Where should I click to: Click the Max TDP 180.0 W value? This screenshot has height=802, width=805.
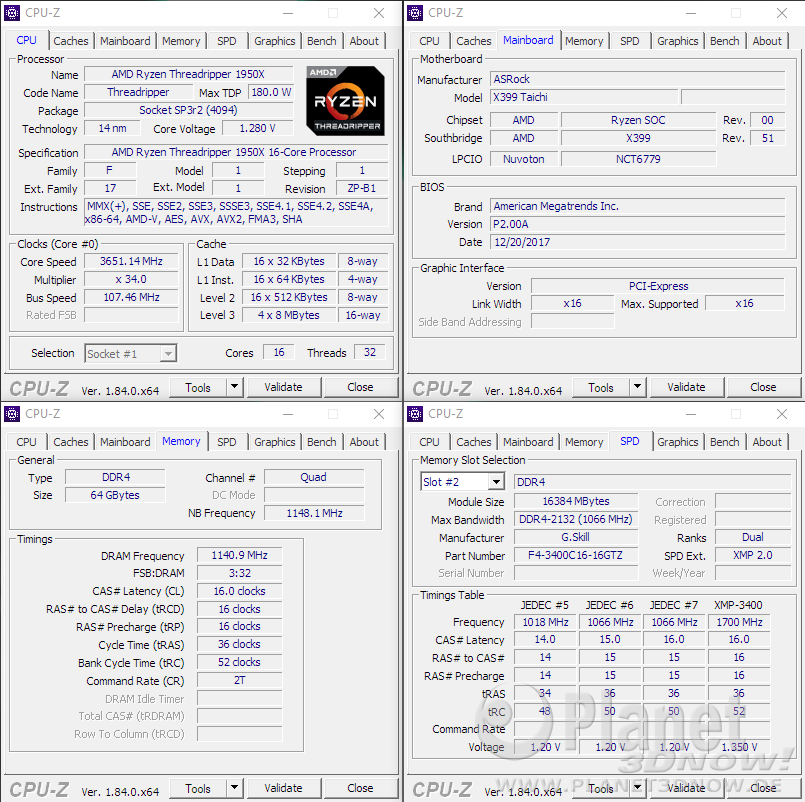(x=271, y=92)
